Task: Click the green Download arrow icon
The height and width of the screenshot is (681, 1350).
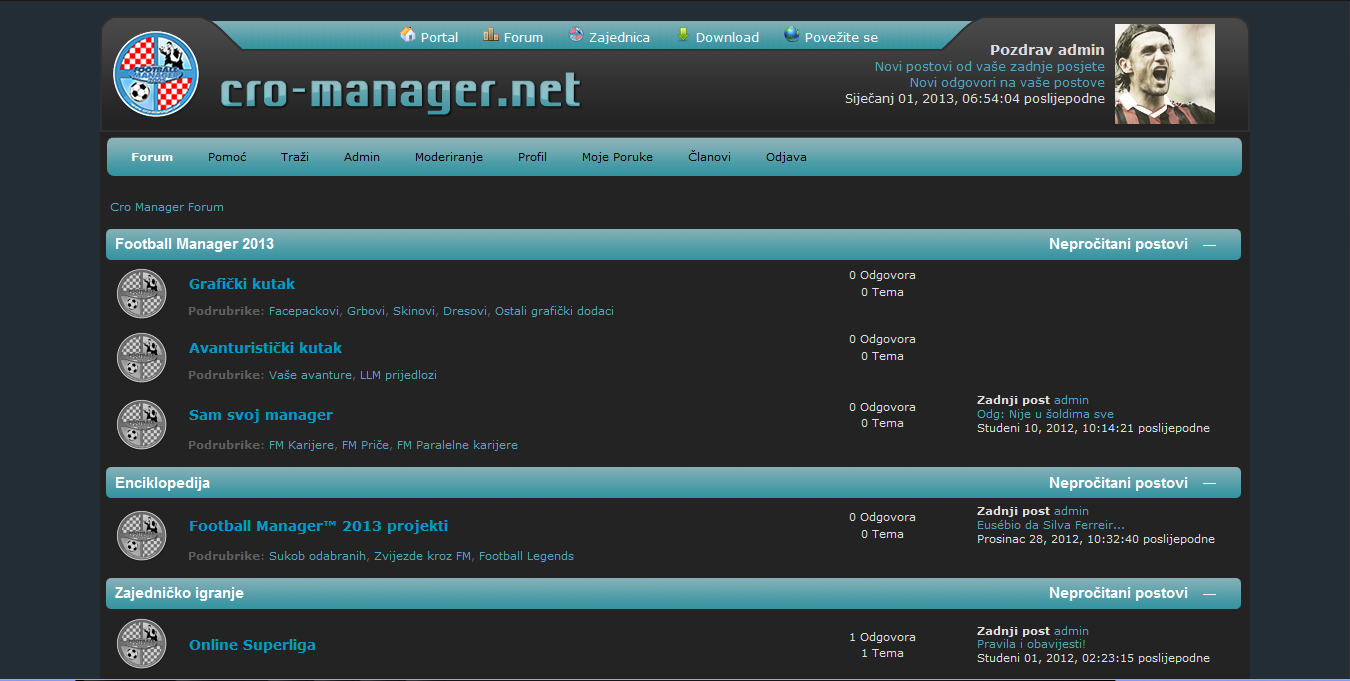Action: tap(683, 35)
